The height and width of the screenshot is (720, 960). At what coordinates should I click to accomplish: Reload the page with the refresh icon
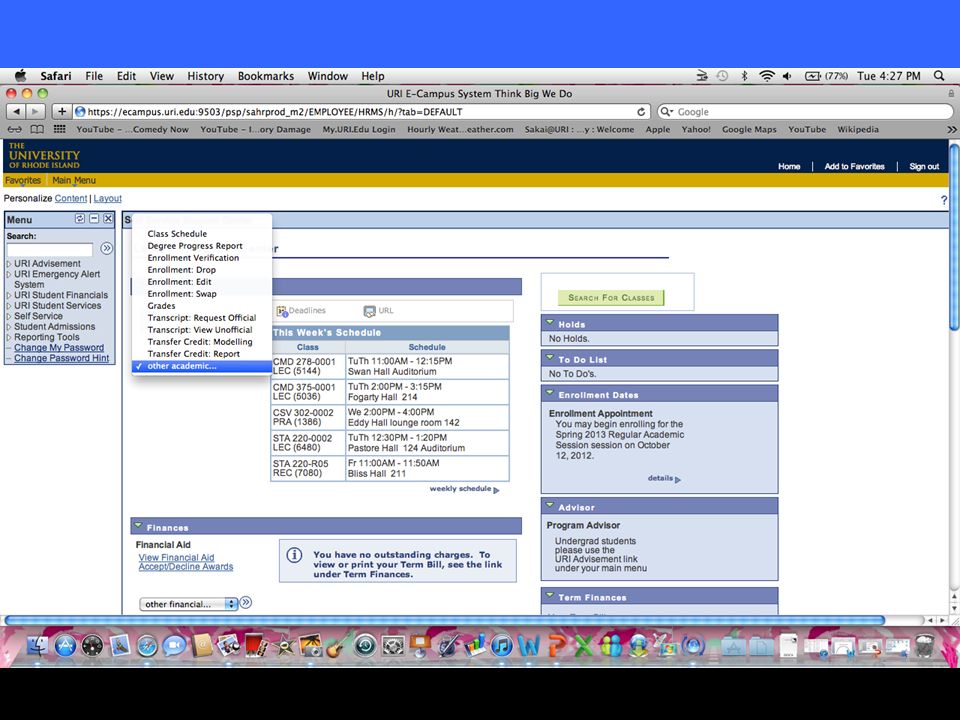(x=641, y=112)
